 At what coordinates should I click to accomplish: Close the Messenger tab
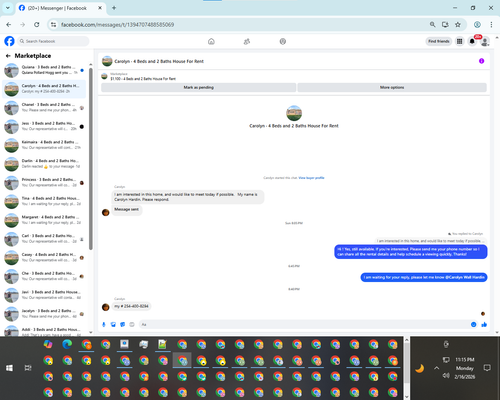point(100,8)
